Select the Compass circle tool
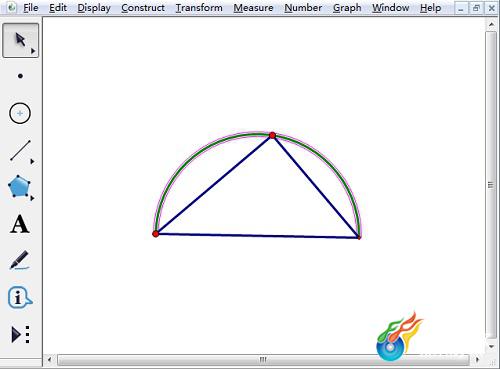 click(x=20, y=113)
